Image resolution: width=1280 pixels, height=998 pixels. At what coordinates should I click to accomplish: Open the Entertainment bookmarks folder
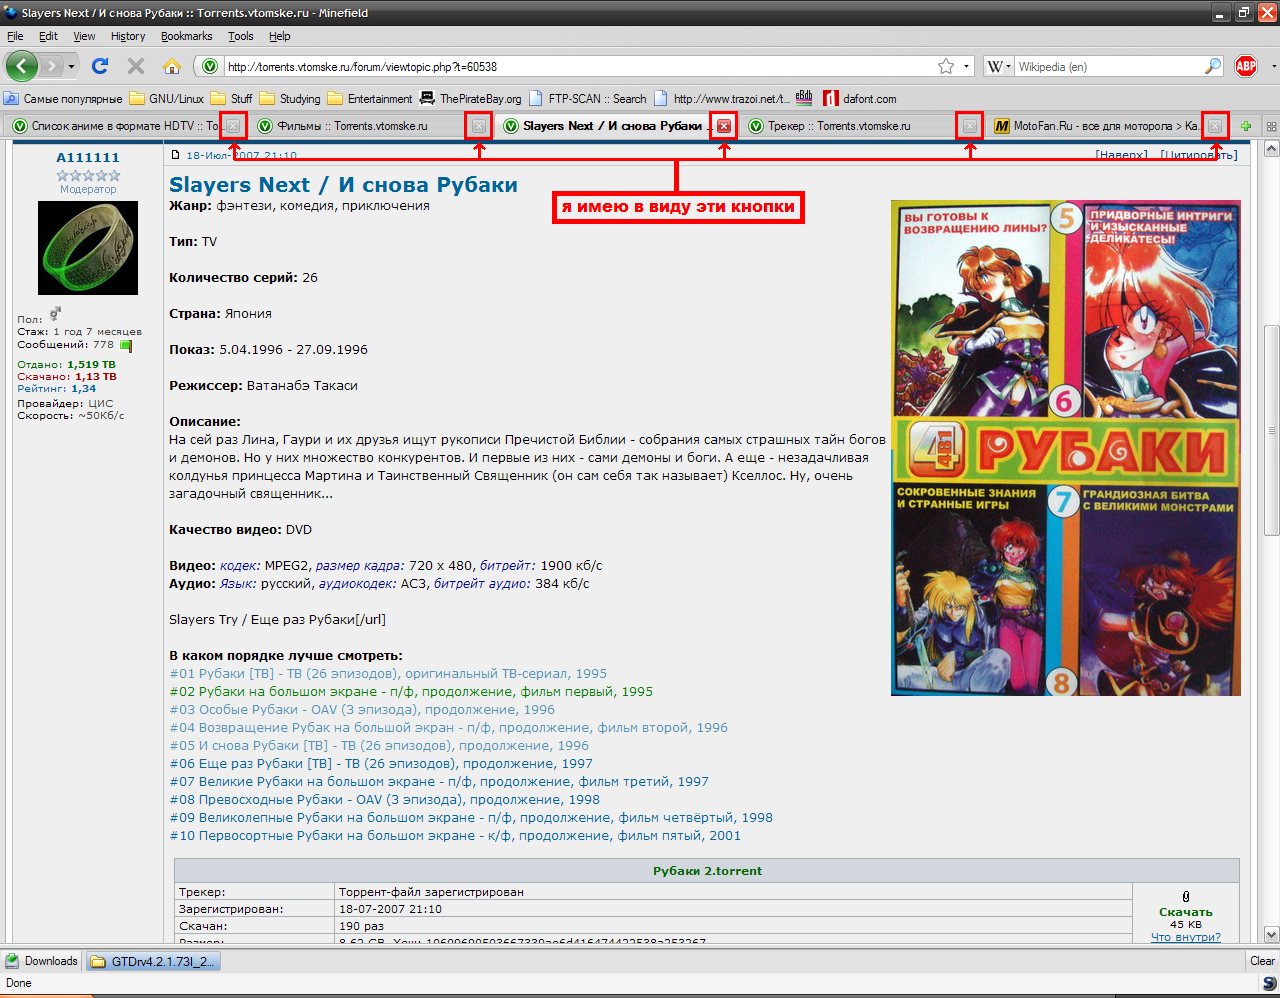pyautogui.click(x=369, y=98)
